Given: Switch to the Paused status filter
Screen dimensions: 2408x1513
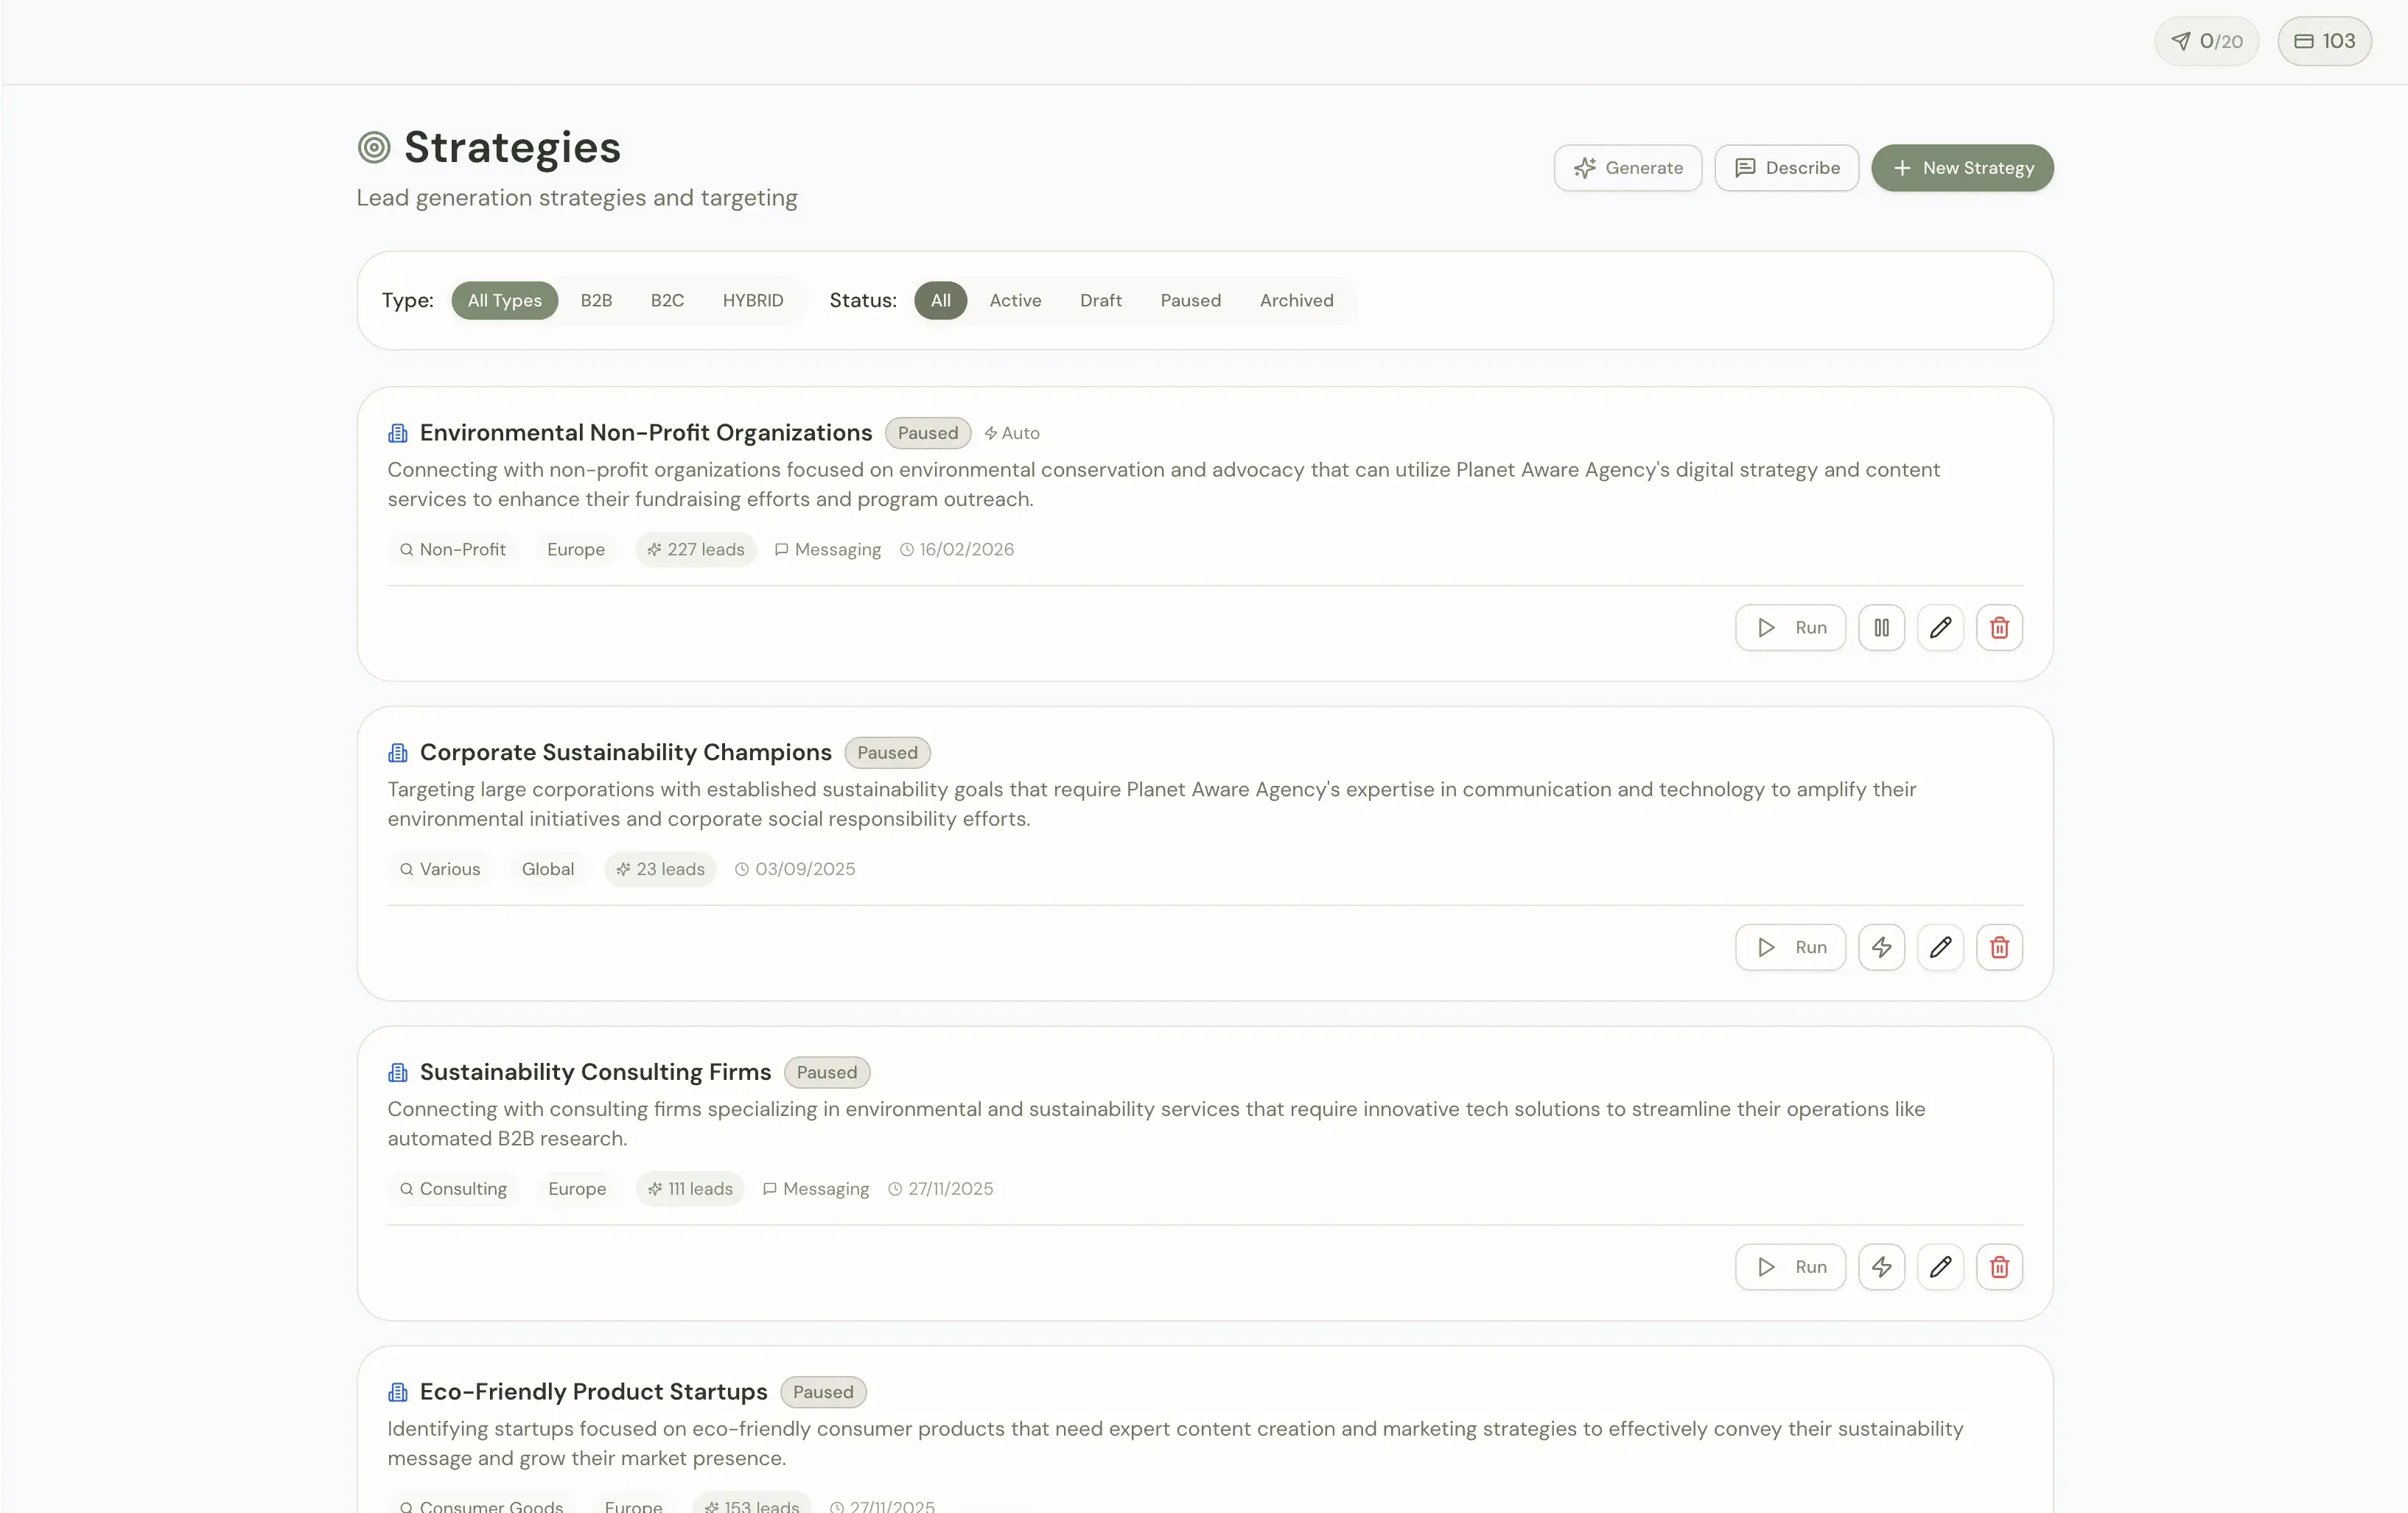Looking at the screenshot, I should pyautogui.click(x=1190, y=300).
